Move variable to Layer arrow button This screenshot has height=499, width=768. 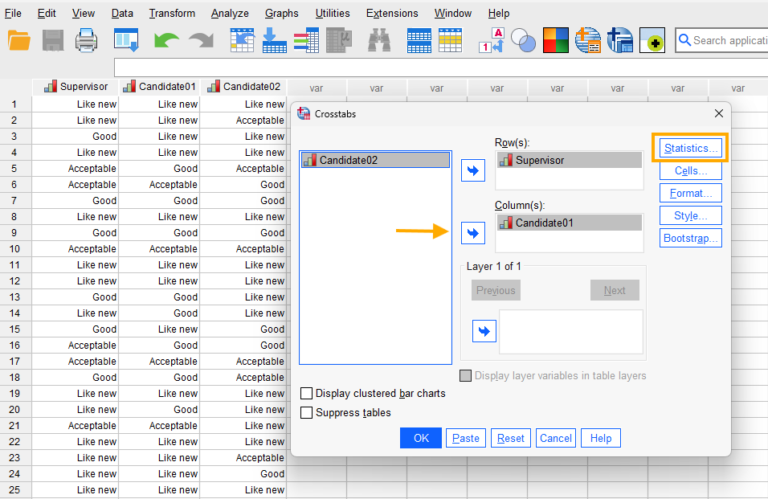tap(484, 332)
